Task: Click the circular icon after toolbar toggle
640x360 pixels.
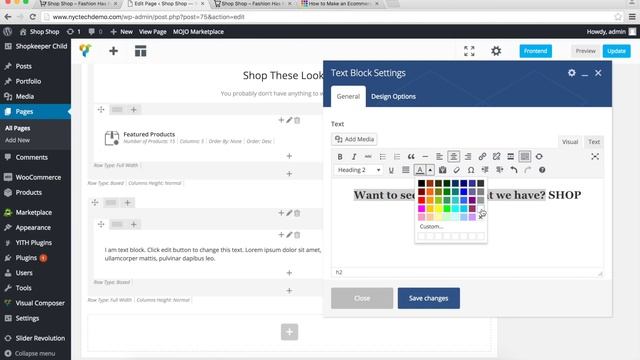Action: 539,157
